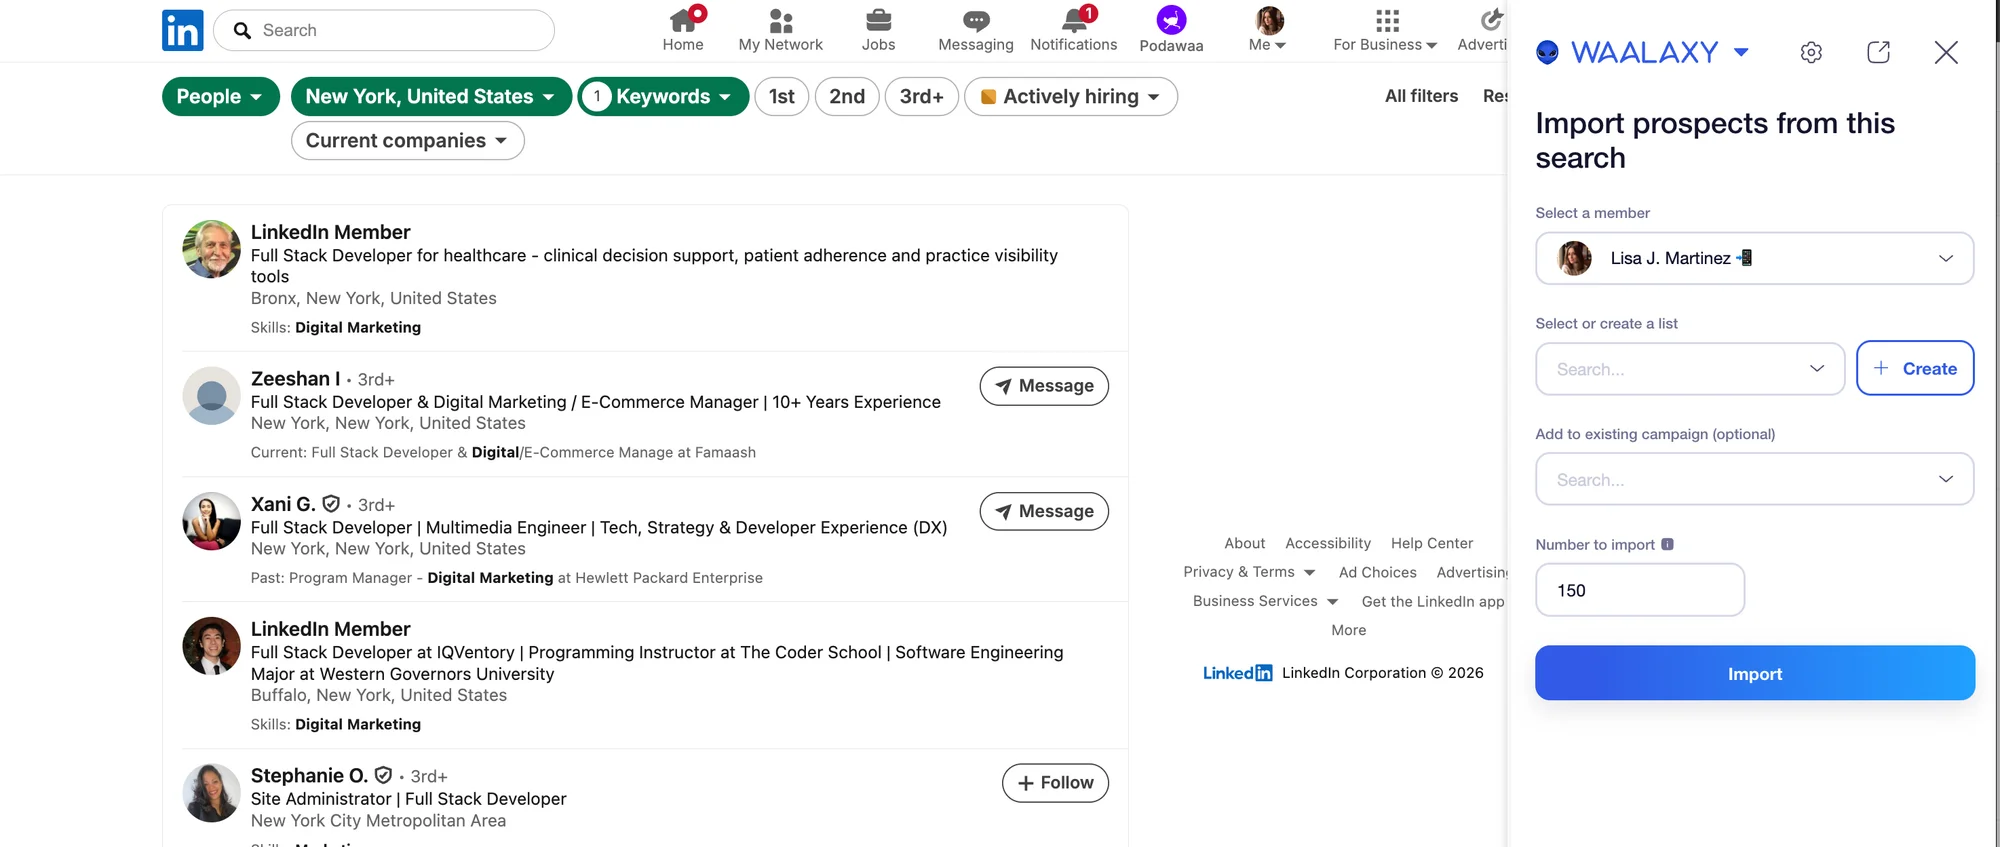Image resolution: width=2000 pixels, height=847 pixels.
Task: Click Xani G.'s verified badge icon
Action: 331,504
